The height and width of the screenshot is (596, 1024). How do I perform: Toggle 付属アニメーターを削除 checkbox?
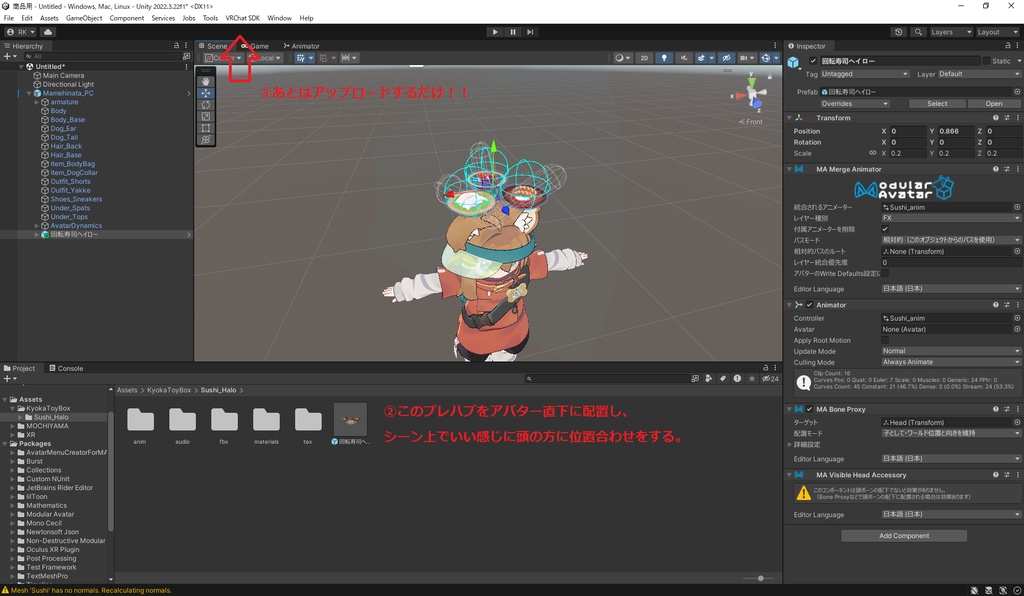885,229
